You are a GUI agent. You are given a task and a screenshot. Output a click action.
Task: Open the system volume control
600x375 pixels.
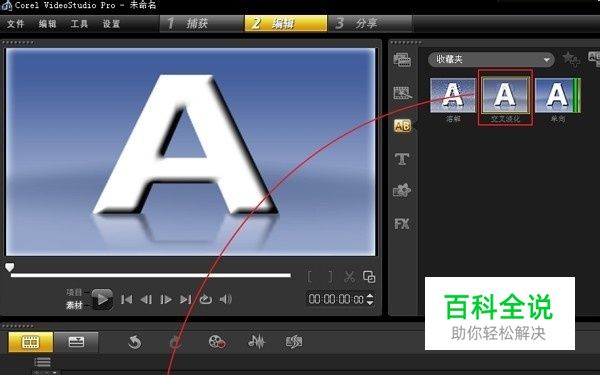(226, 299)
